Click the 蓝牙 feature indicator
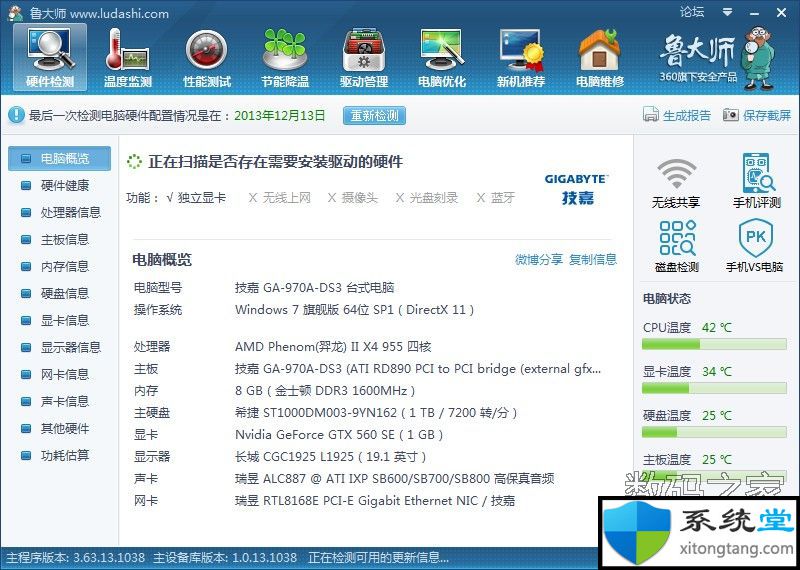The image size is (800, 570). coord(495,198)
